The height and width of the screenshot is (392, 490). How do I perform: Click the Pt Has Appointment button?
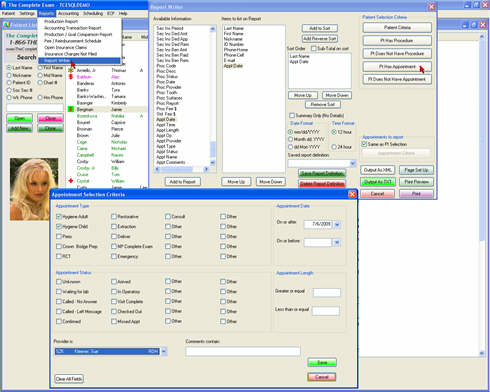point(397,67)
